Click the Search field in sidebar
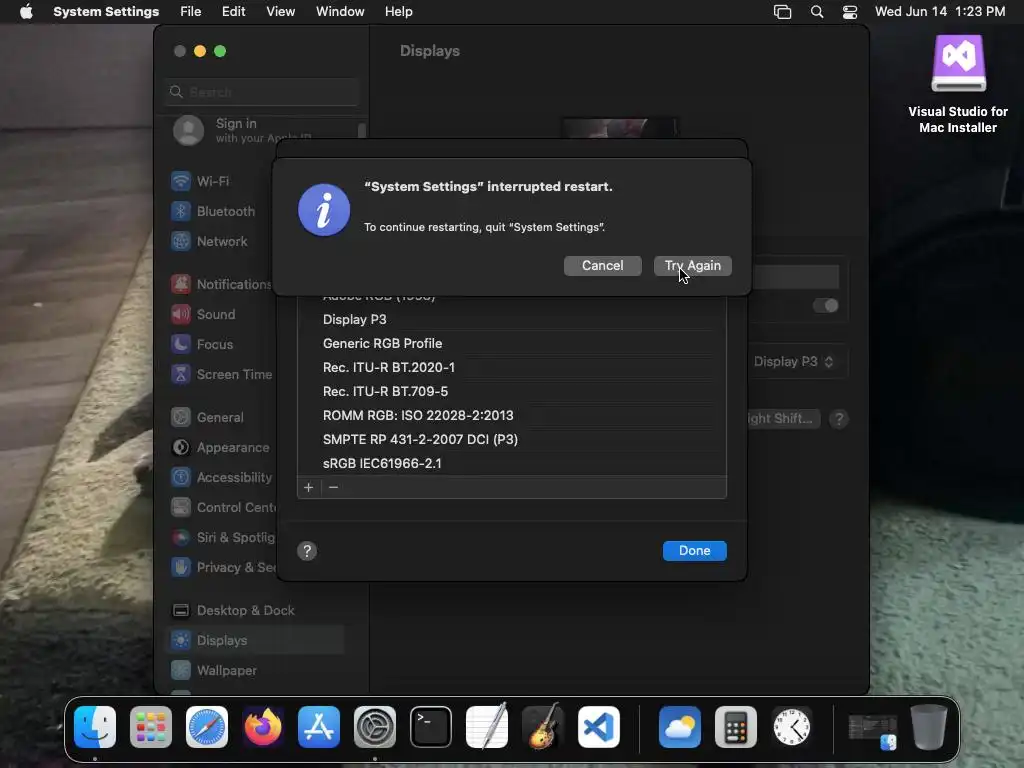 (261, 92)
